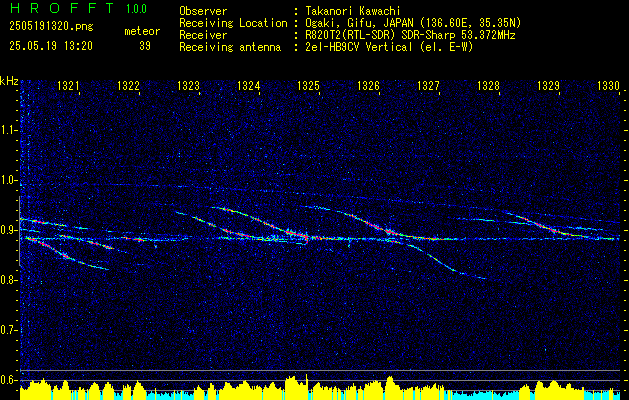Click the 1330 end time marker

609,85
